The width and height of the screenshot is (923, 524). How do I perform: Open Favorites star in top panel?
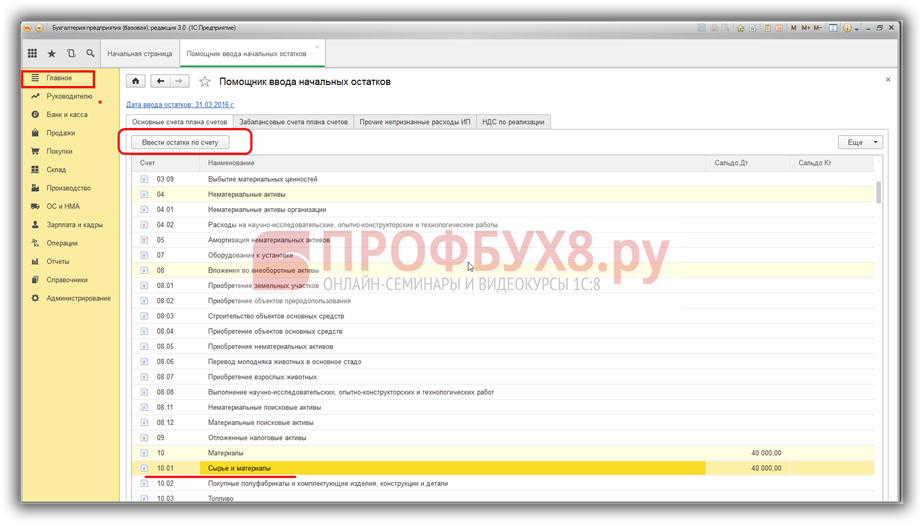pyautogui.click(x=52, y=53)
